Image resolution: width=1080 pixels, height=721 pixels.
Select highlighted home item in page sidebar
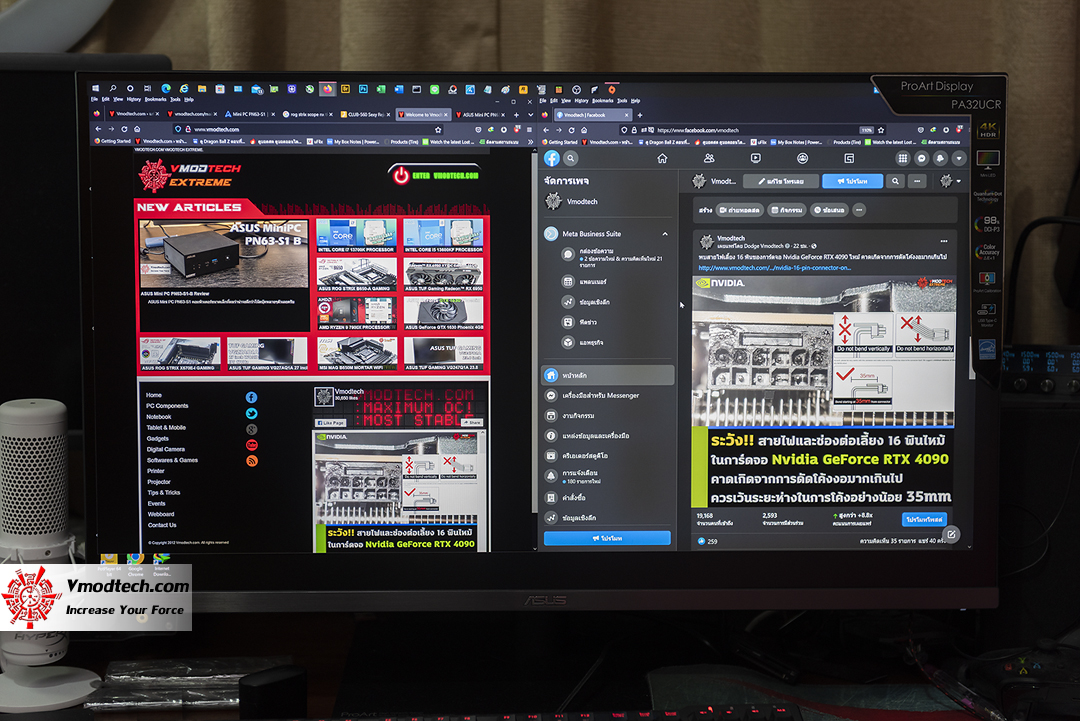coord(607,375)
